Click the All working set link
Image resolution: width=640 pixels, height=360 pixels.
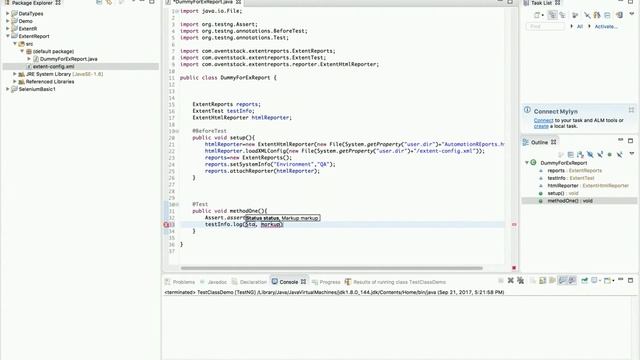click(580, 27)
